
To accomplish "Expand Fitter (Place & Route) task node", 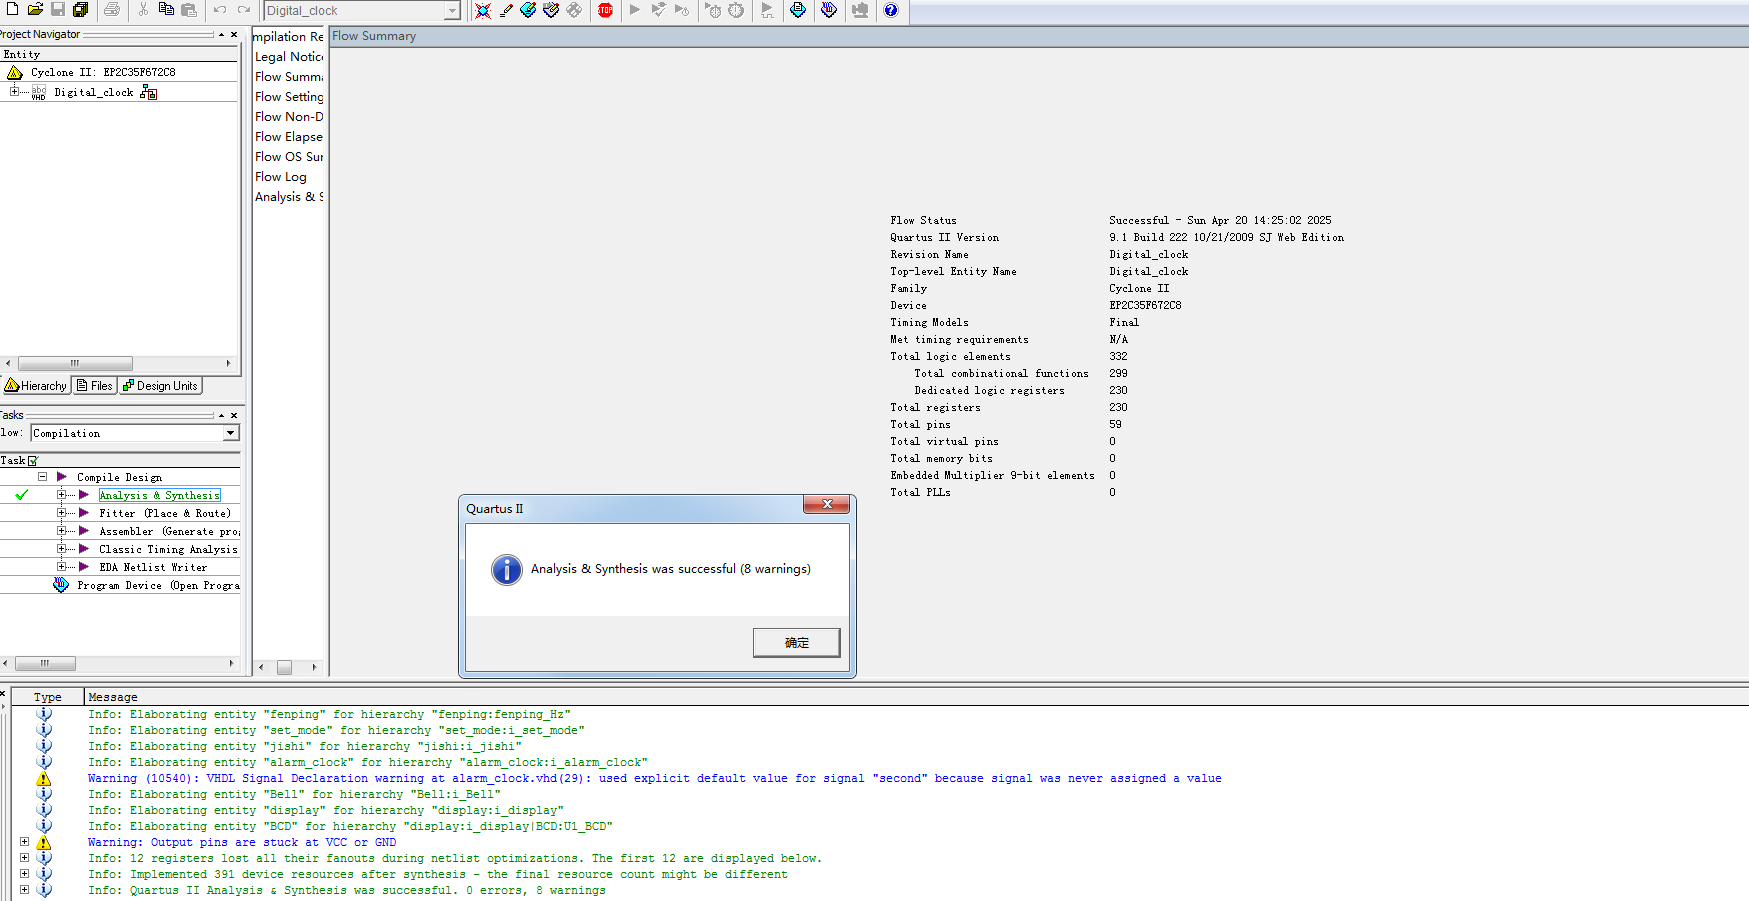I will click(x=61, y=513).
